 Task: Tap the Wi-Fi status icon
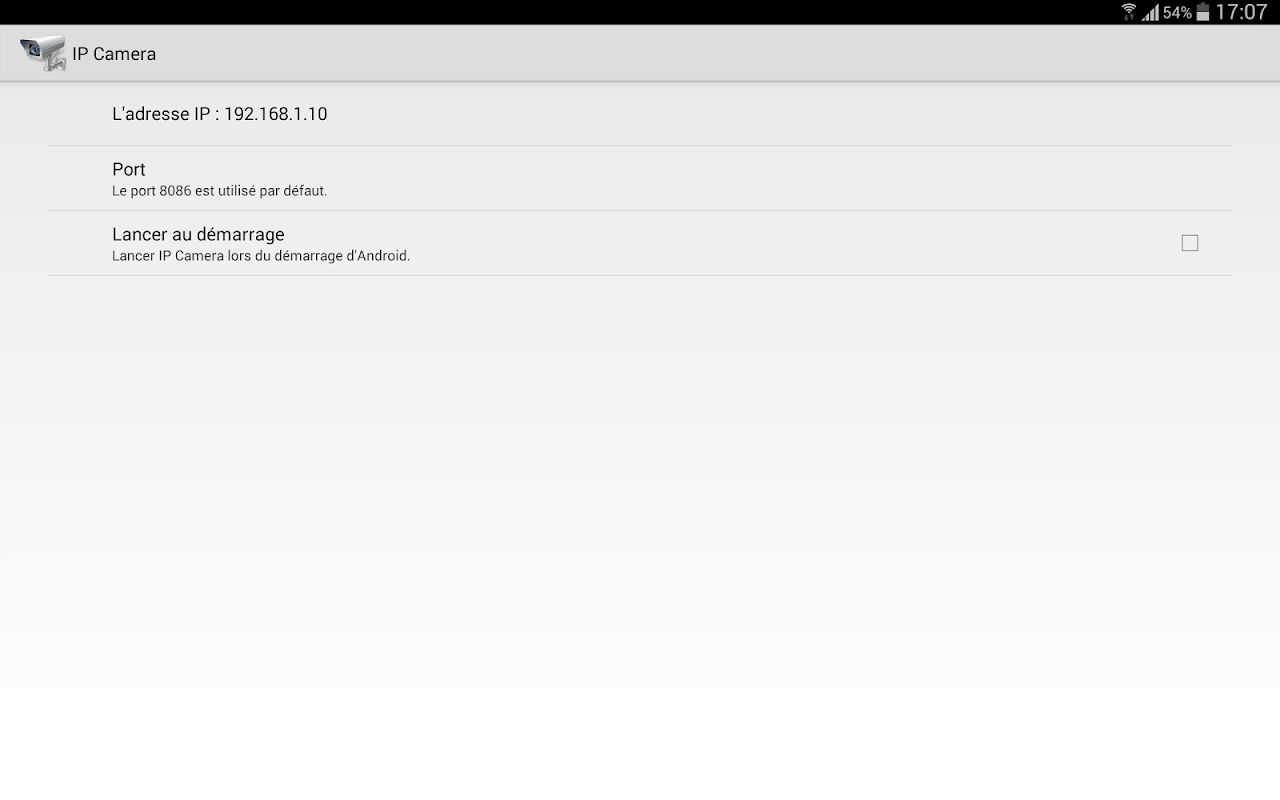pos(1129,12)
